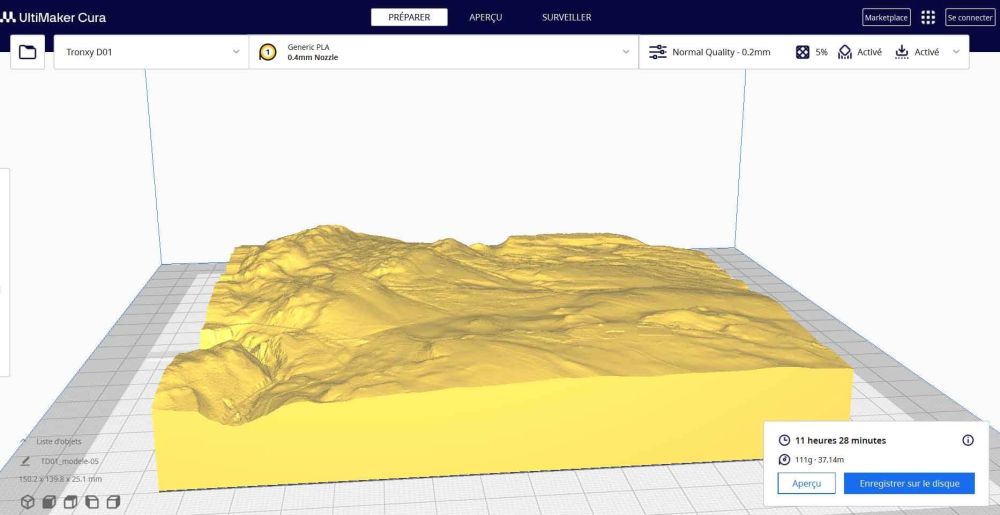This screenshot has height=515, width=1000.
Task: Open the SURVEILLER tab
Action: point(566,17)
